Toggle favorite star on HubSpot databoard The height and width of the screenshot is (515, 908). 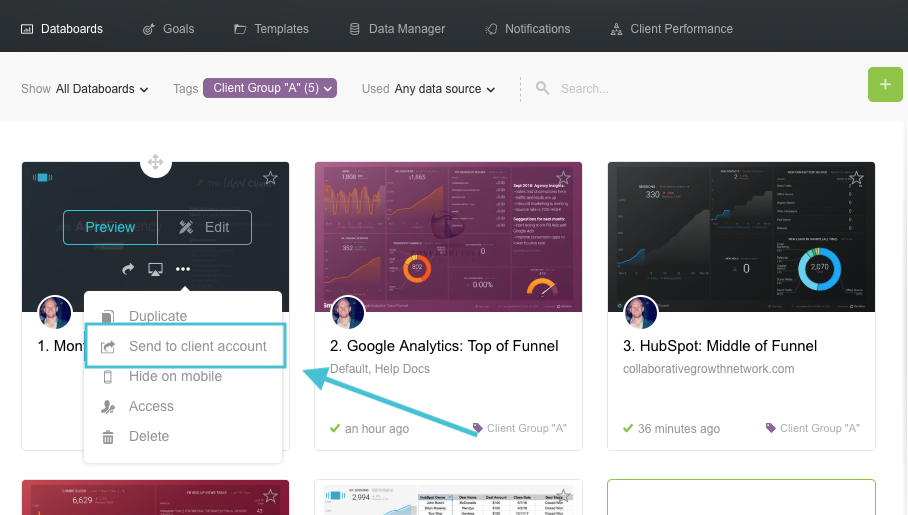click(x=856, y=178)
